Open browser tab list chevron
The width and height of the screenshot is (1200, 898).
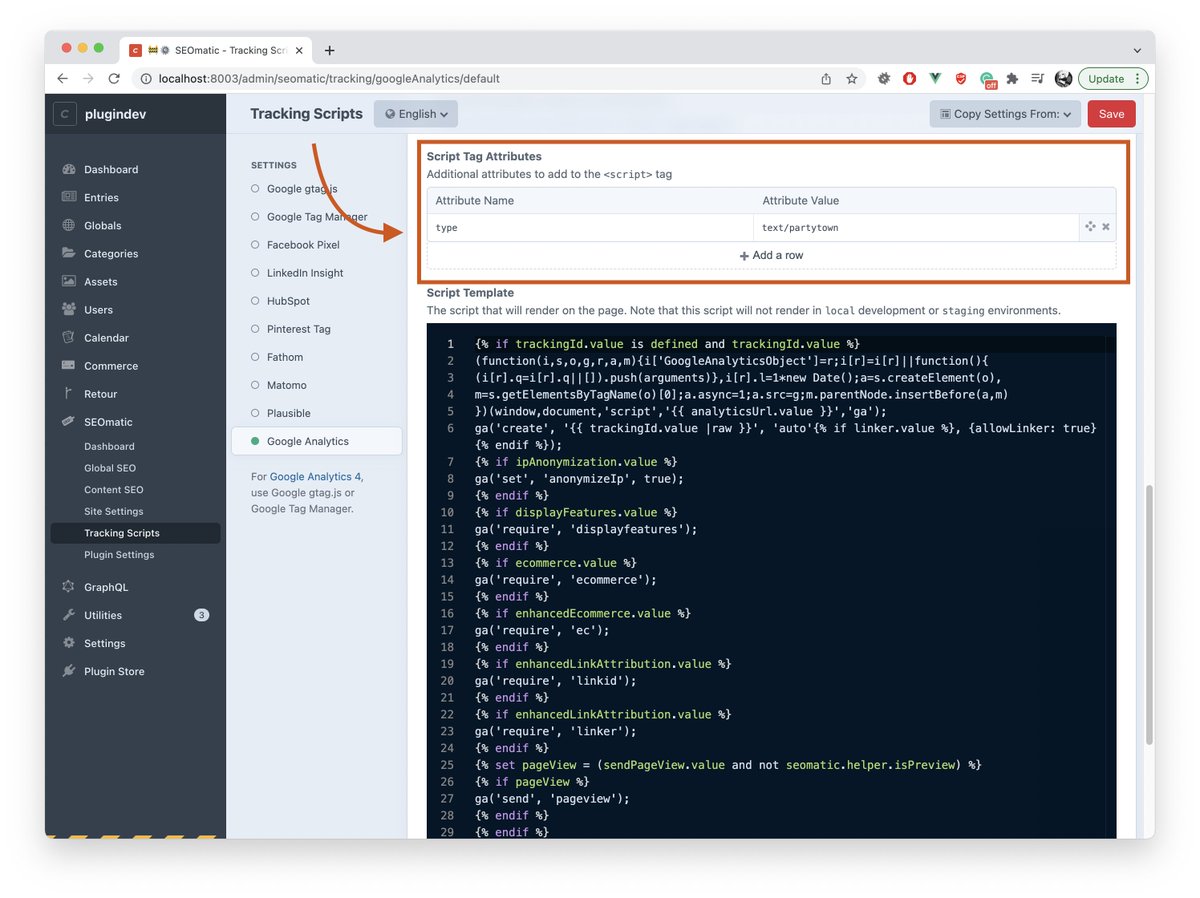tap(1137, 50)
